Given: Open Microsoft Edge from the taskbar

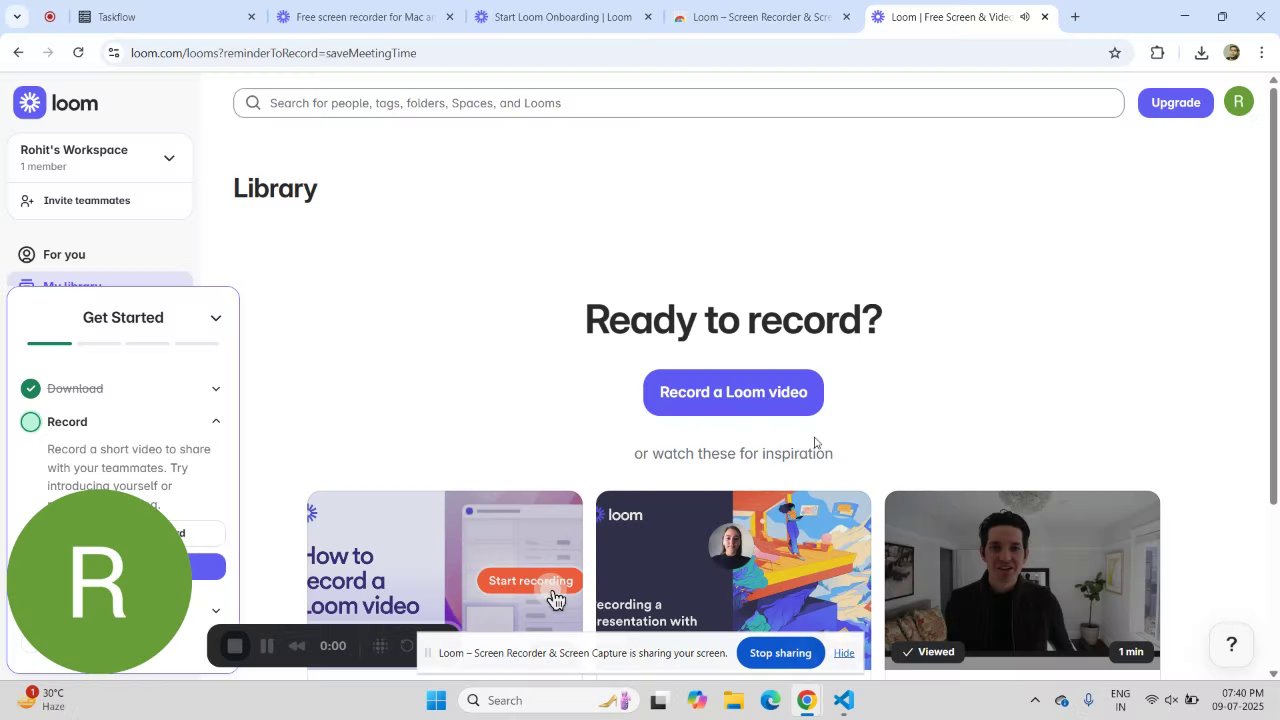Looking at the screenshot, I should pyautogui.click(x=770, y=701).
